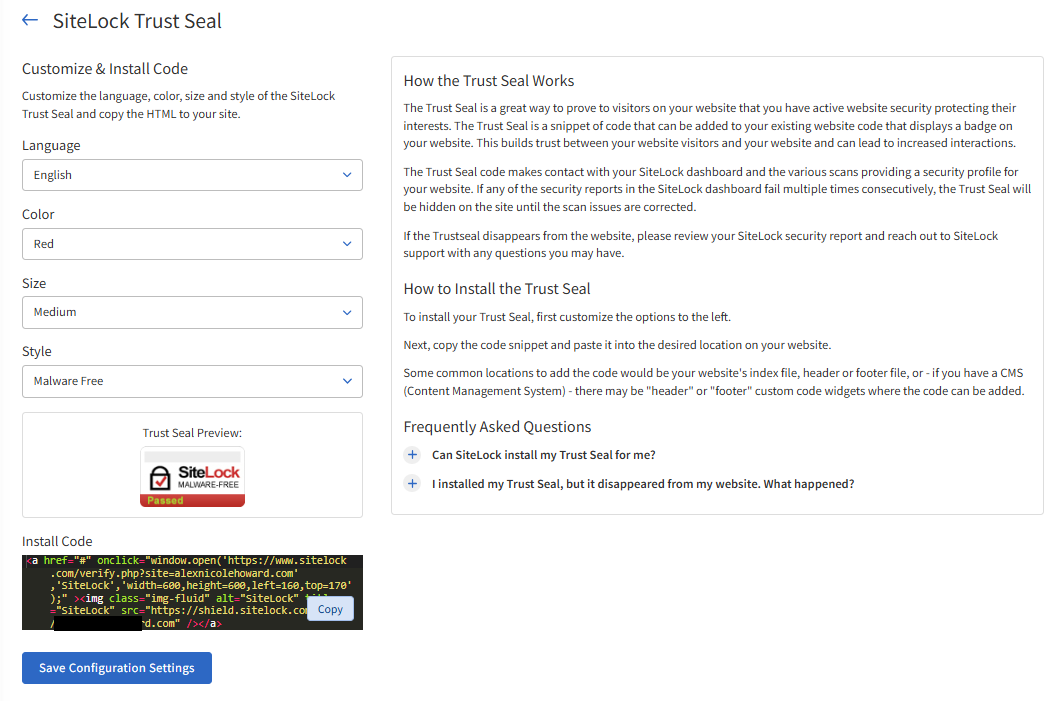Expand the 'Can SiteLock install' FAQ plus icon
Viewport: 1057px width, 701px height.
coord(412,455)
